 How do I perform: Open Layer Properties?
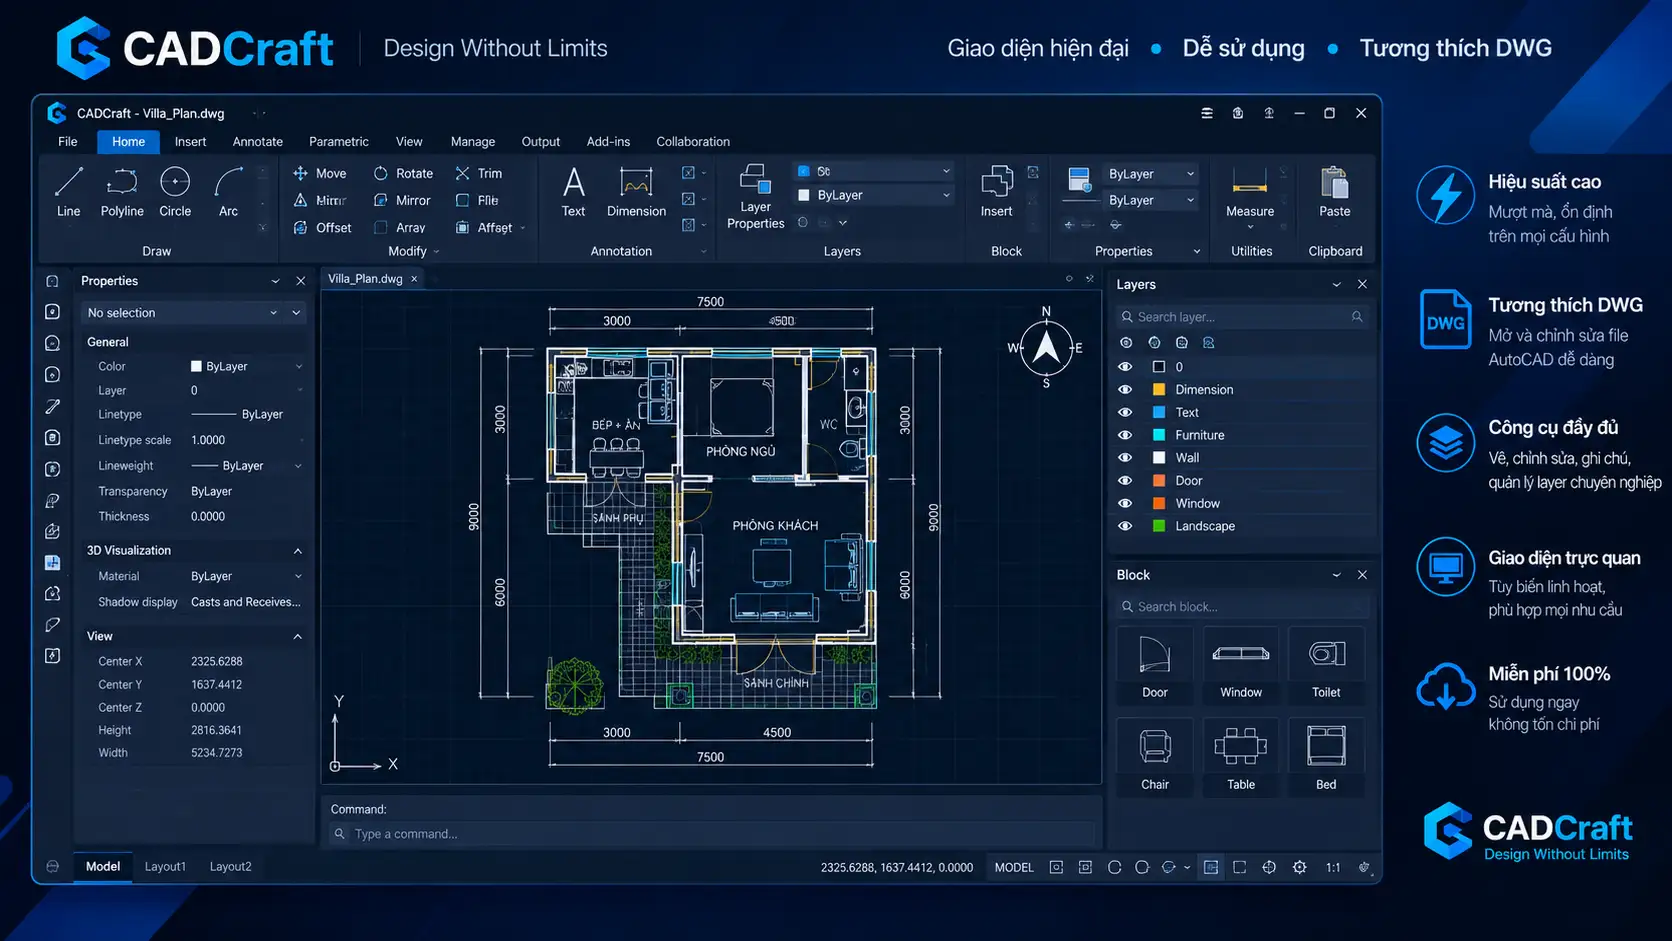(755, 197)
